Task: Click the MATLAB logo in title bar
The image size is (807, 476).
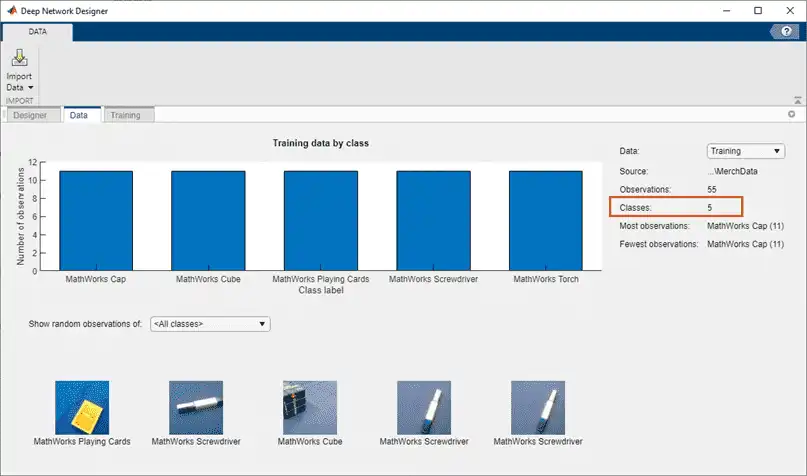Action: [x=11, y=10]
